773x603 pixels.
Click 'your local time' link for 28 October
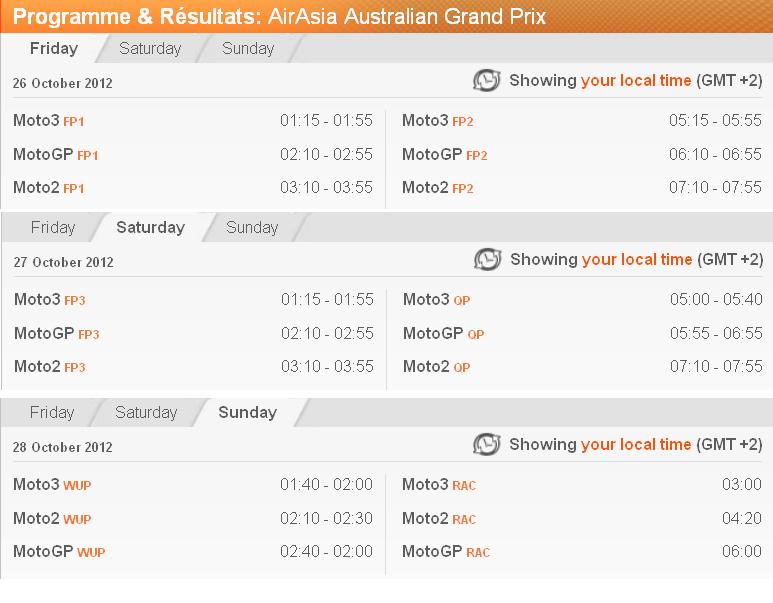pos(636,444)
